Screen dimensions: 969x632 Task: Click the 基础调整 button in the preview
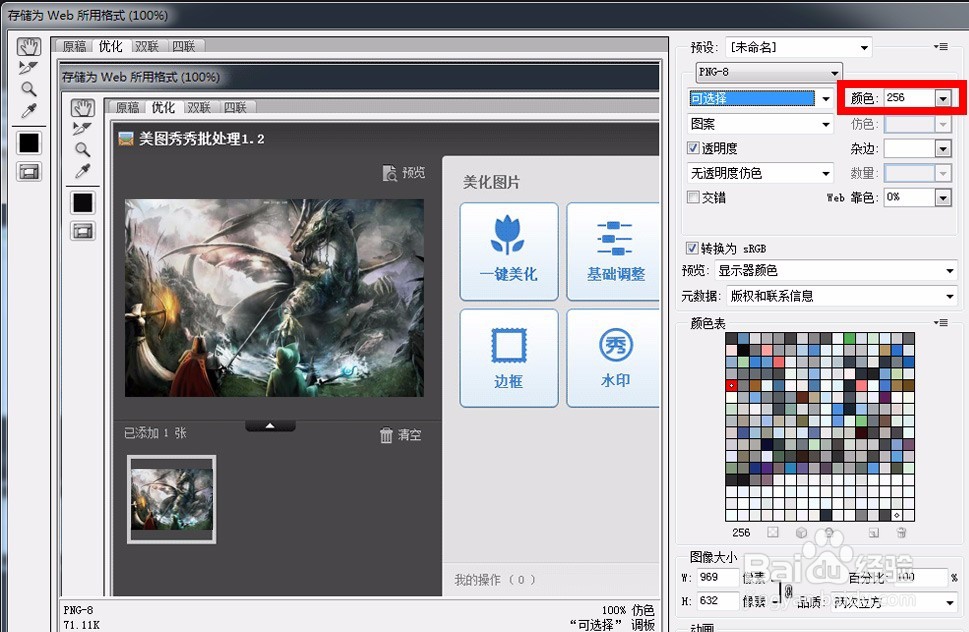pyautogui.click(x=613, y=251)
